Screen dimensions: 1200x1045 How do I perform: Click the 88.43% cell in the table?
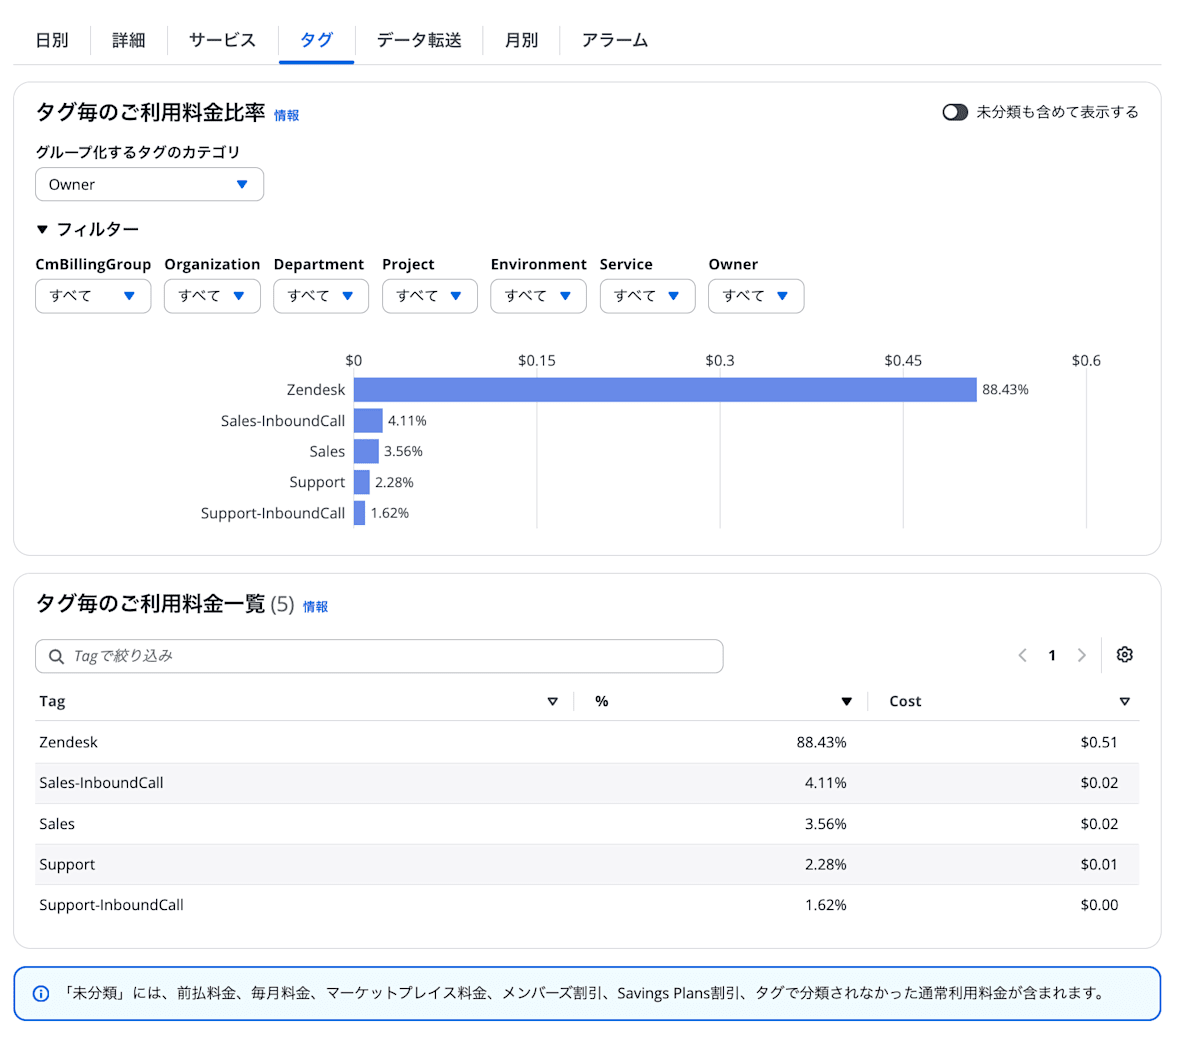(x=822, y=742)
